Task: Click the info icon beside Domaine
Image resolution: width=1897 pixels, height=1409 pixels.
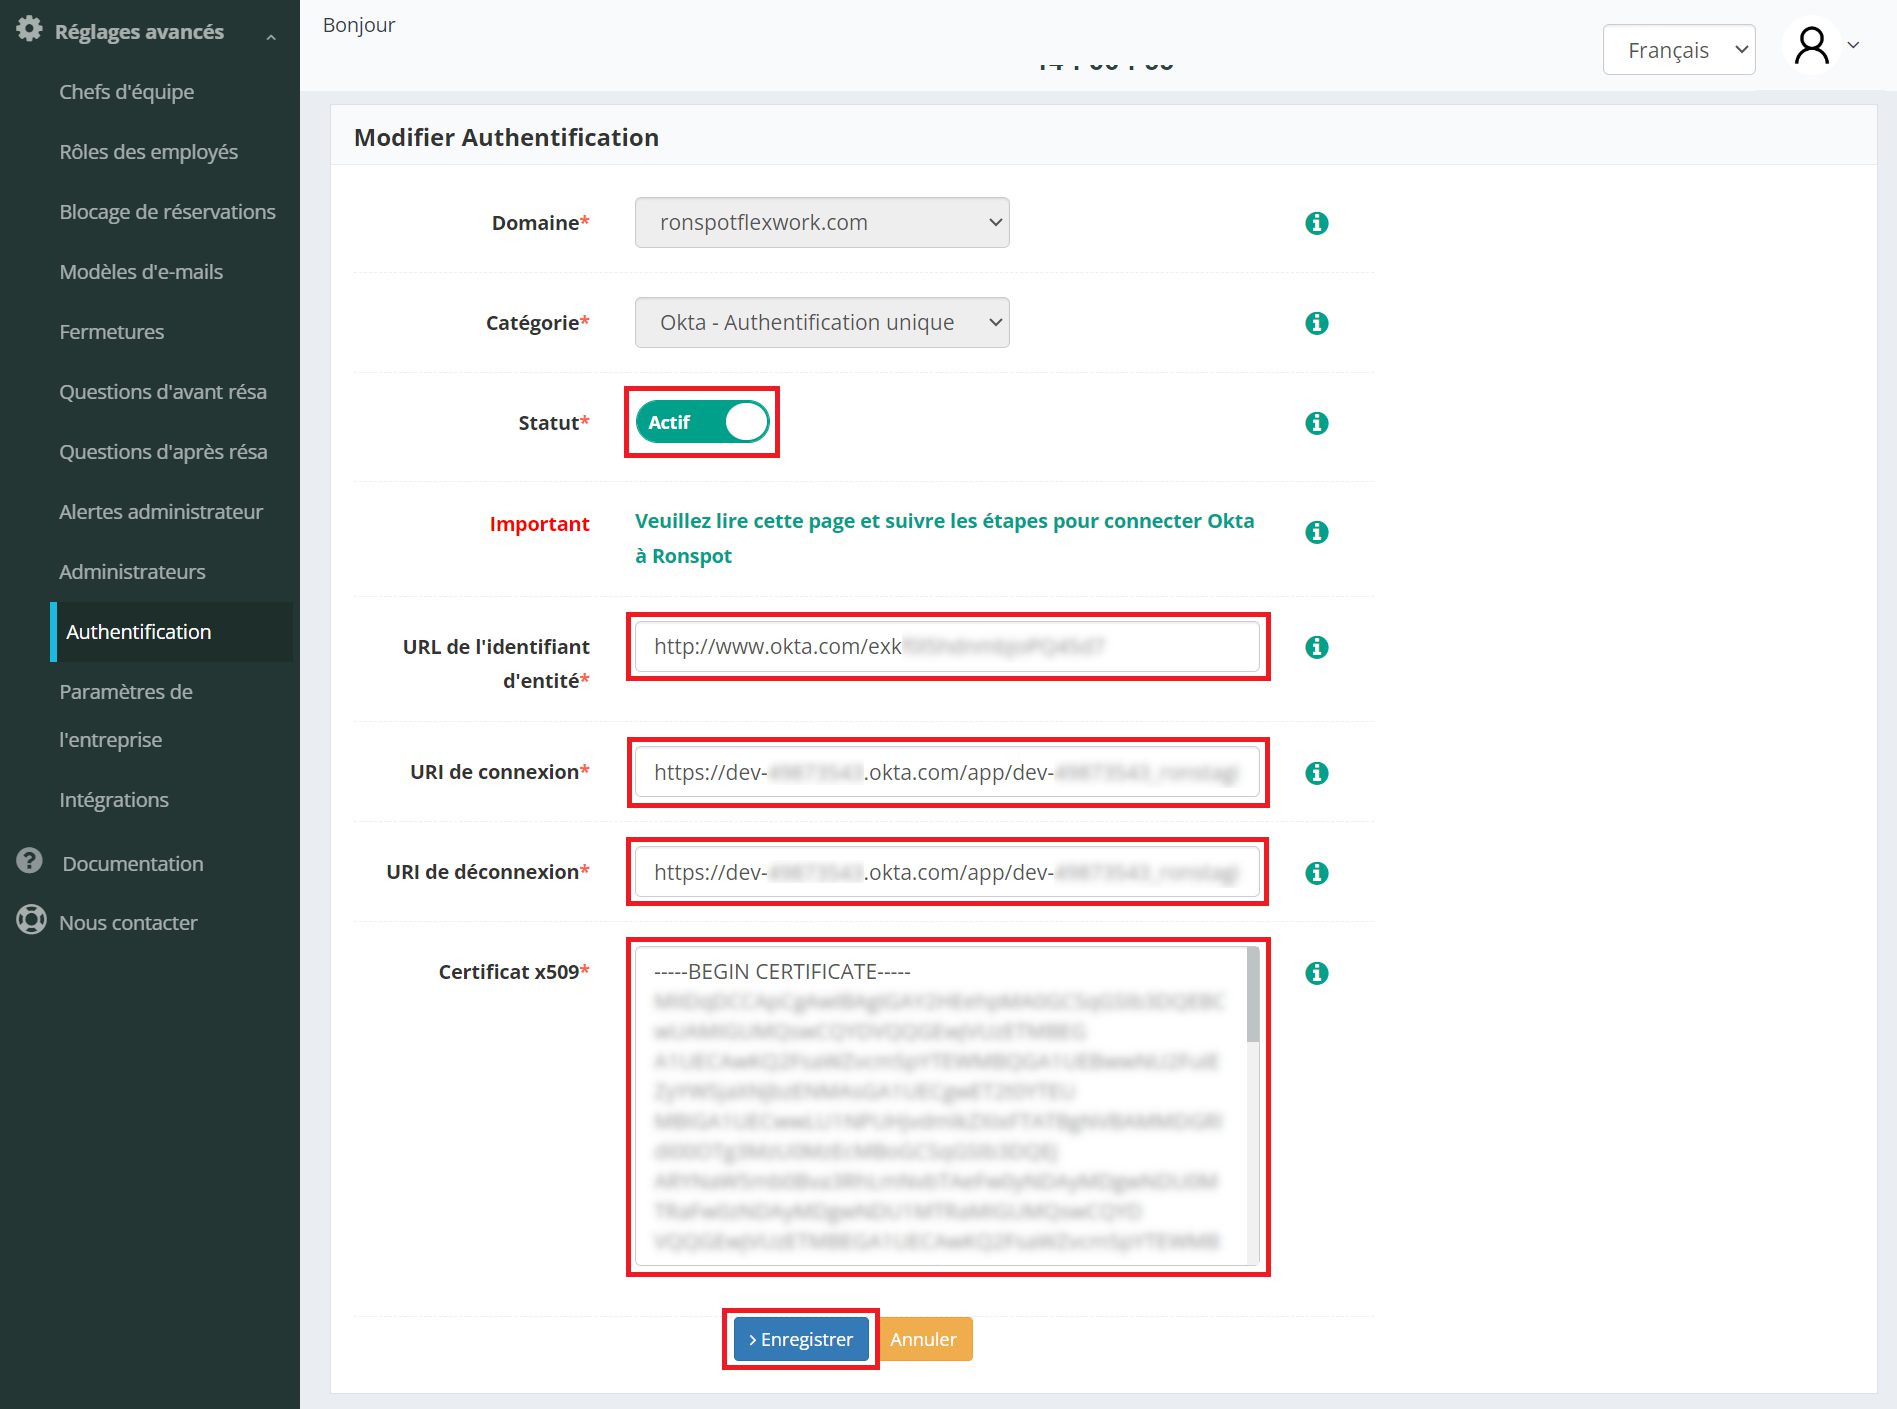Action: 1316,223
